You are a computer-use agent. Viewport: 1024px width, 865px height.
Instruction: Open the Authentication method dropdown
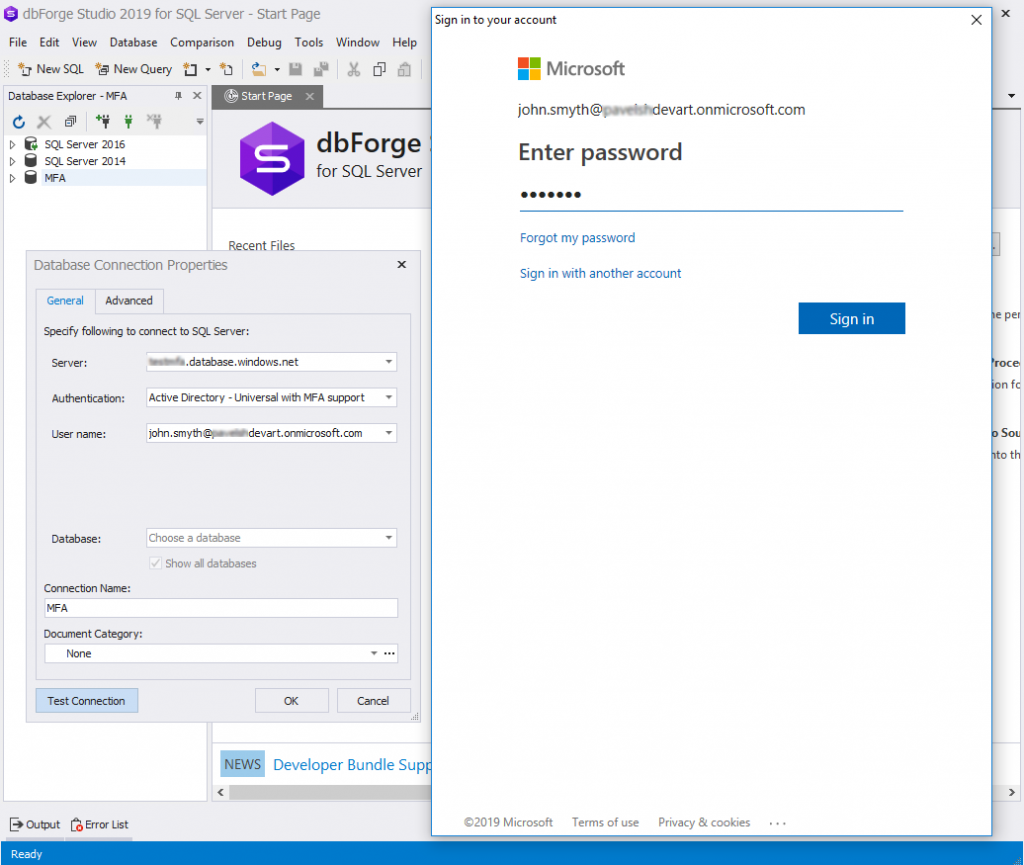coord(390,397)
